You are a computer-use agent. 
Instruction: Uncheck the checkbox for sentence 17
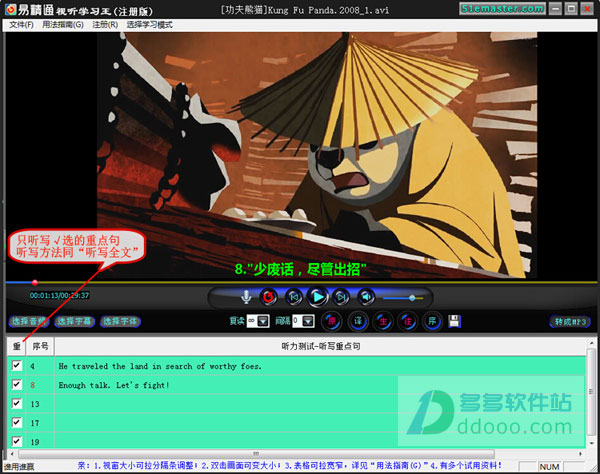(16, 422)
